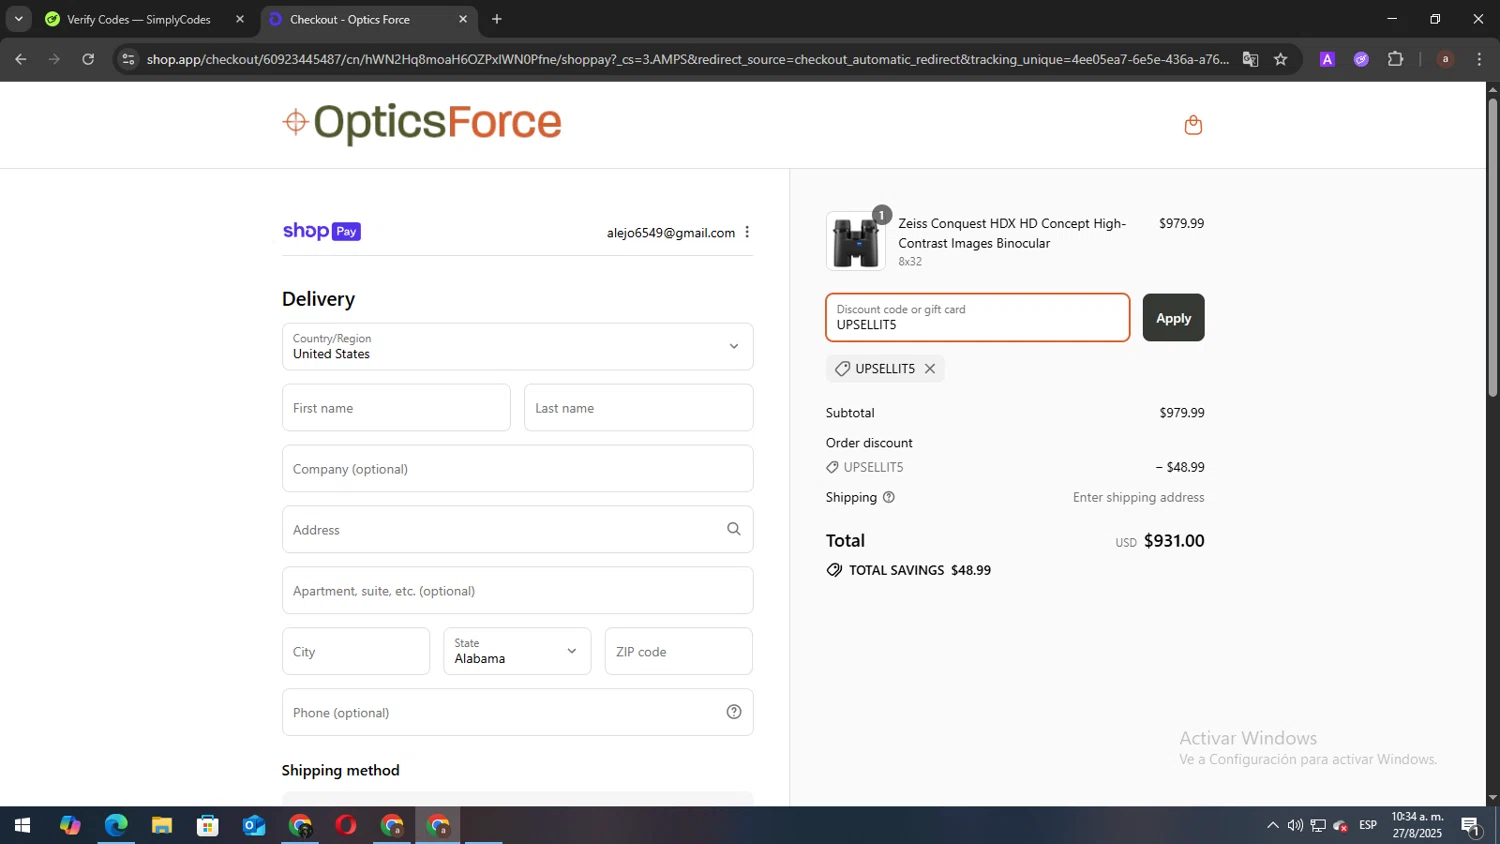Viewport: 1500px width, 844px height.
Task: Bookmark this page with the star icon
Action: click(x=1280, y=59)
